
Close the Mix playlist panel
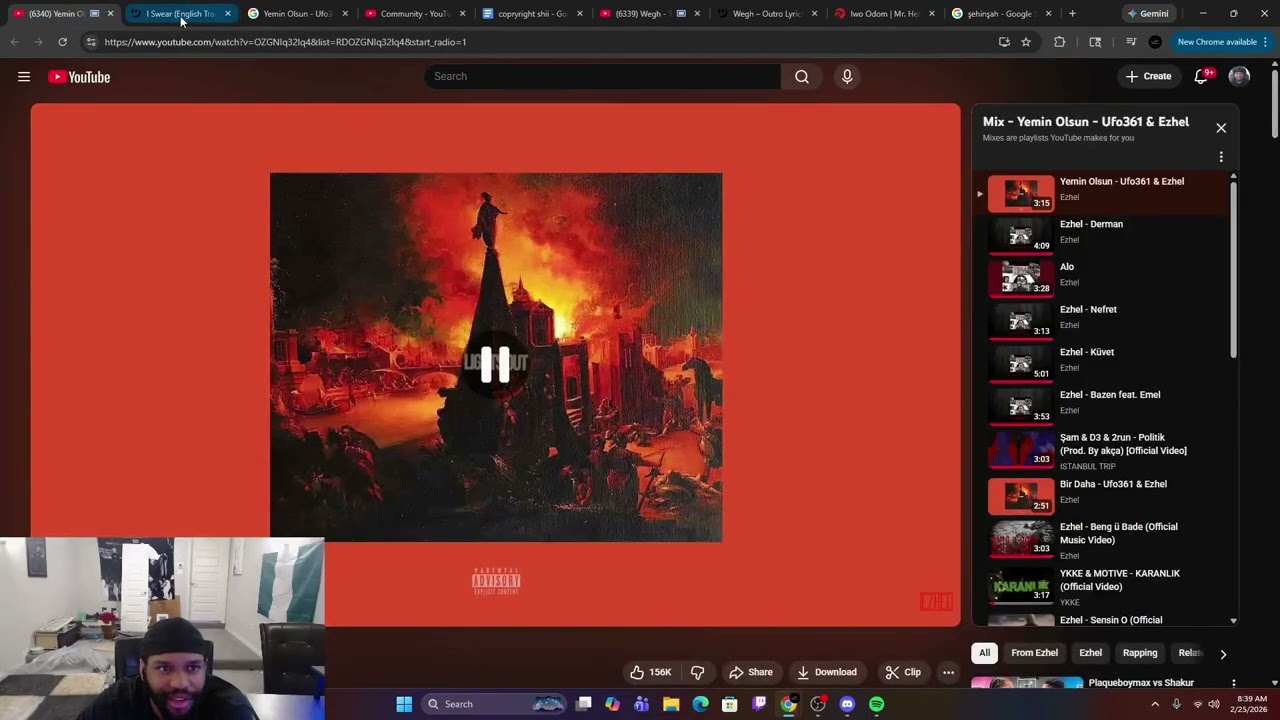(1221, 128)
